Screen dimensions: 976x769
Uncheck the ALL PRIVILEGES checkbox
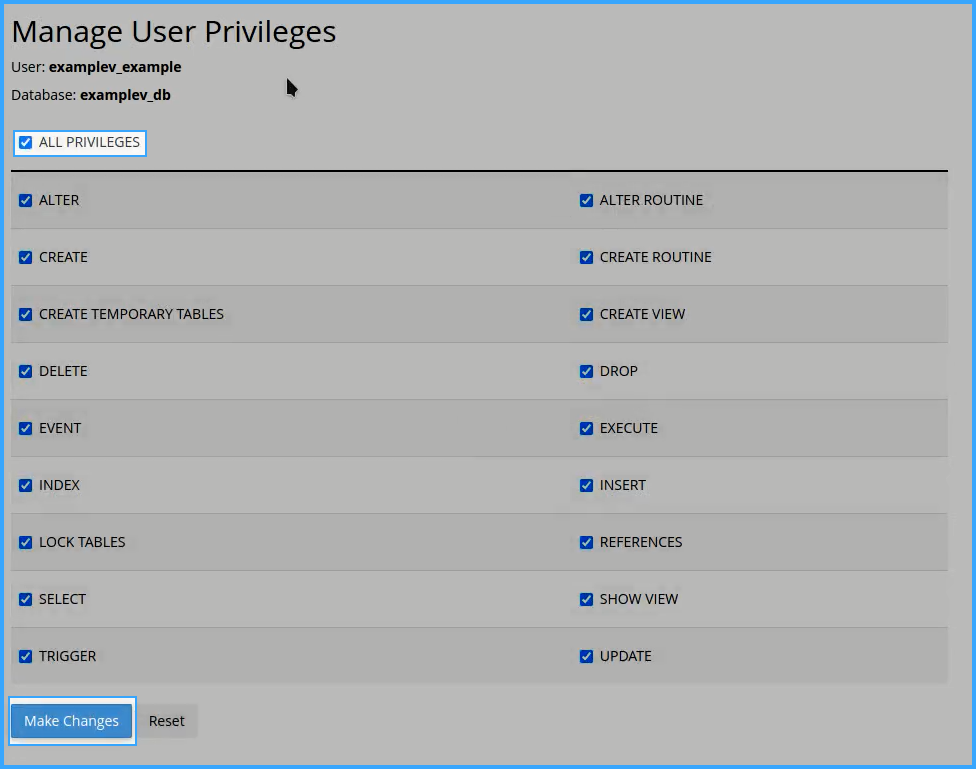26,143
